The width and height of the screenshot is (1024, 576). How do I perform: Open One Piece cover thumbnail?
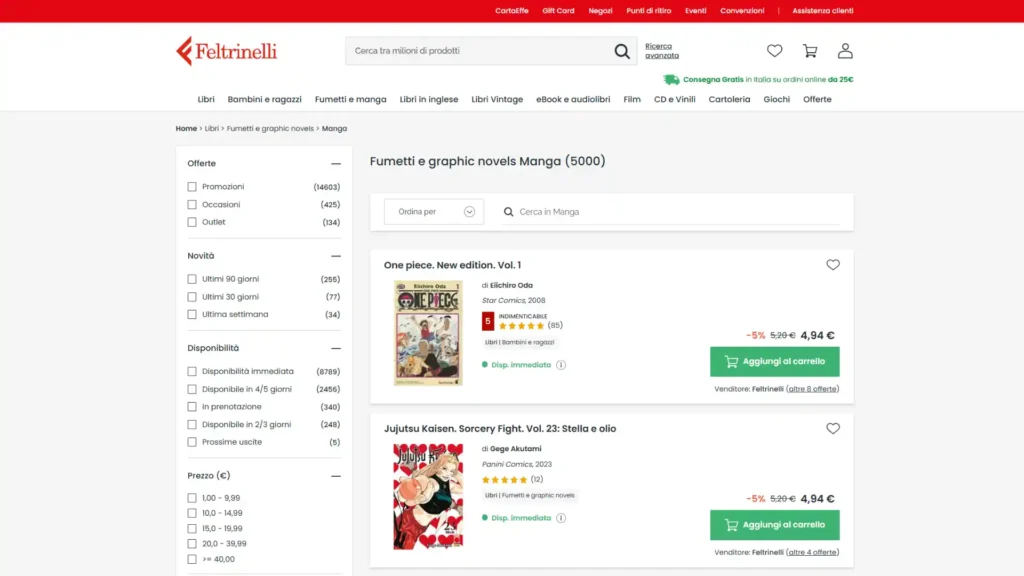pos(428,333)
